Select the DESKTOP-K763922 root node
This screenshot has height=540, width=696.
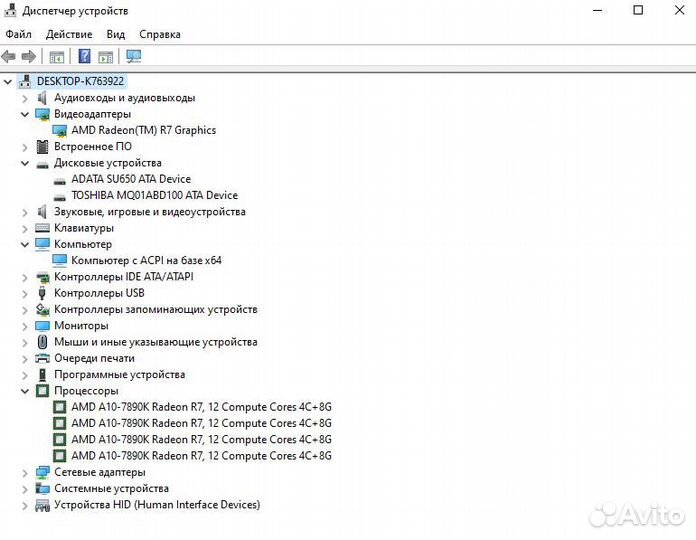80,81
